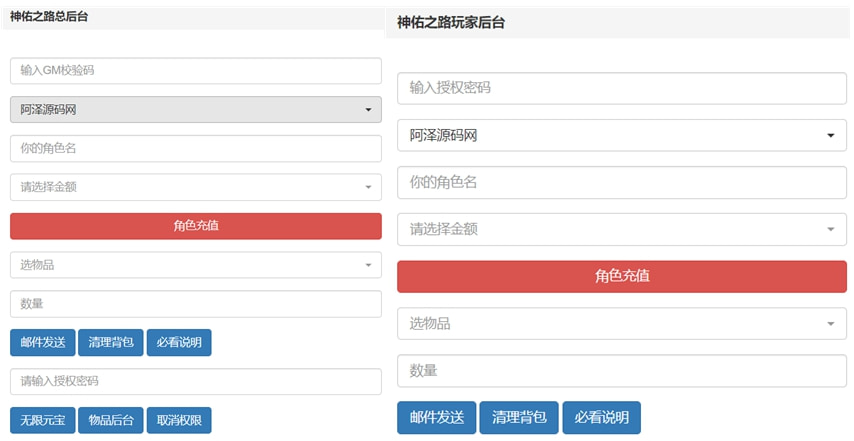Open the 选物品 dropdown in 玩家后台 panel
The width and height of the screenshot is (854, 441).
pyautogui.click(x=621, y=323)
